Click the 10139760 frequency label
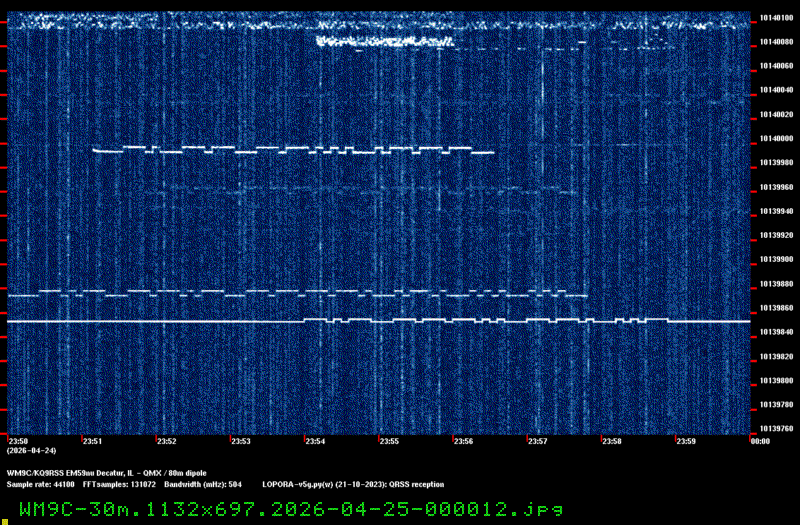This screenshot has height=525, width=800. click(x=774, y=429)
